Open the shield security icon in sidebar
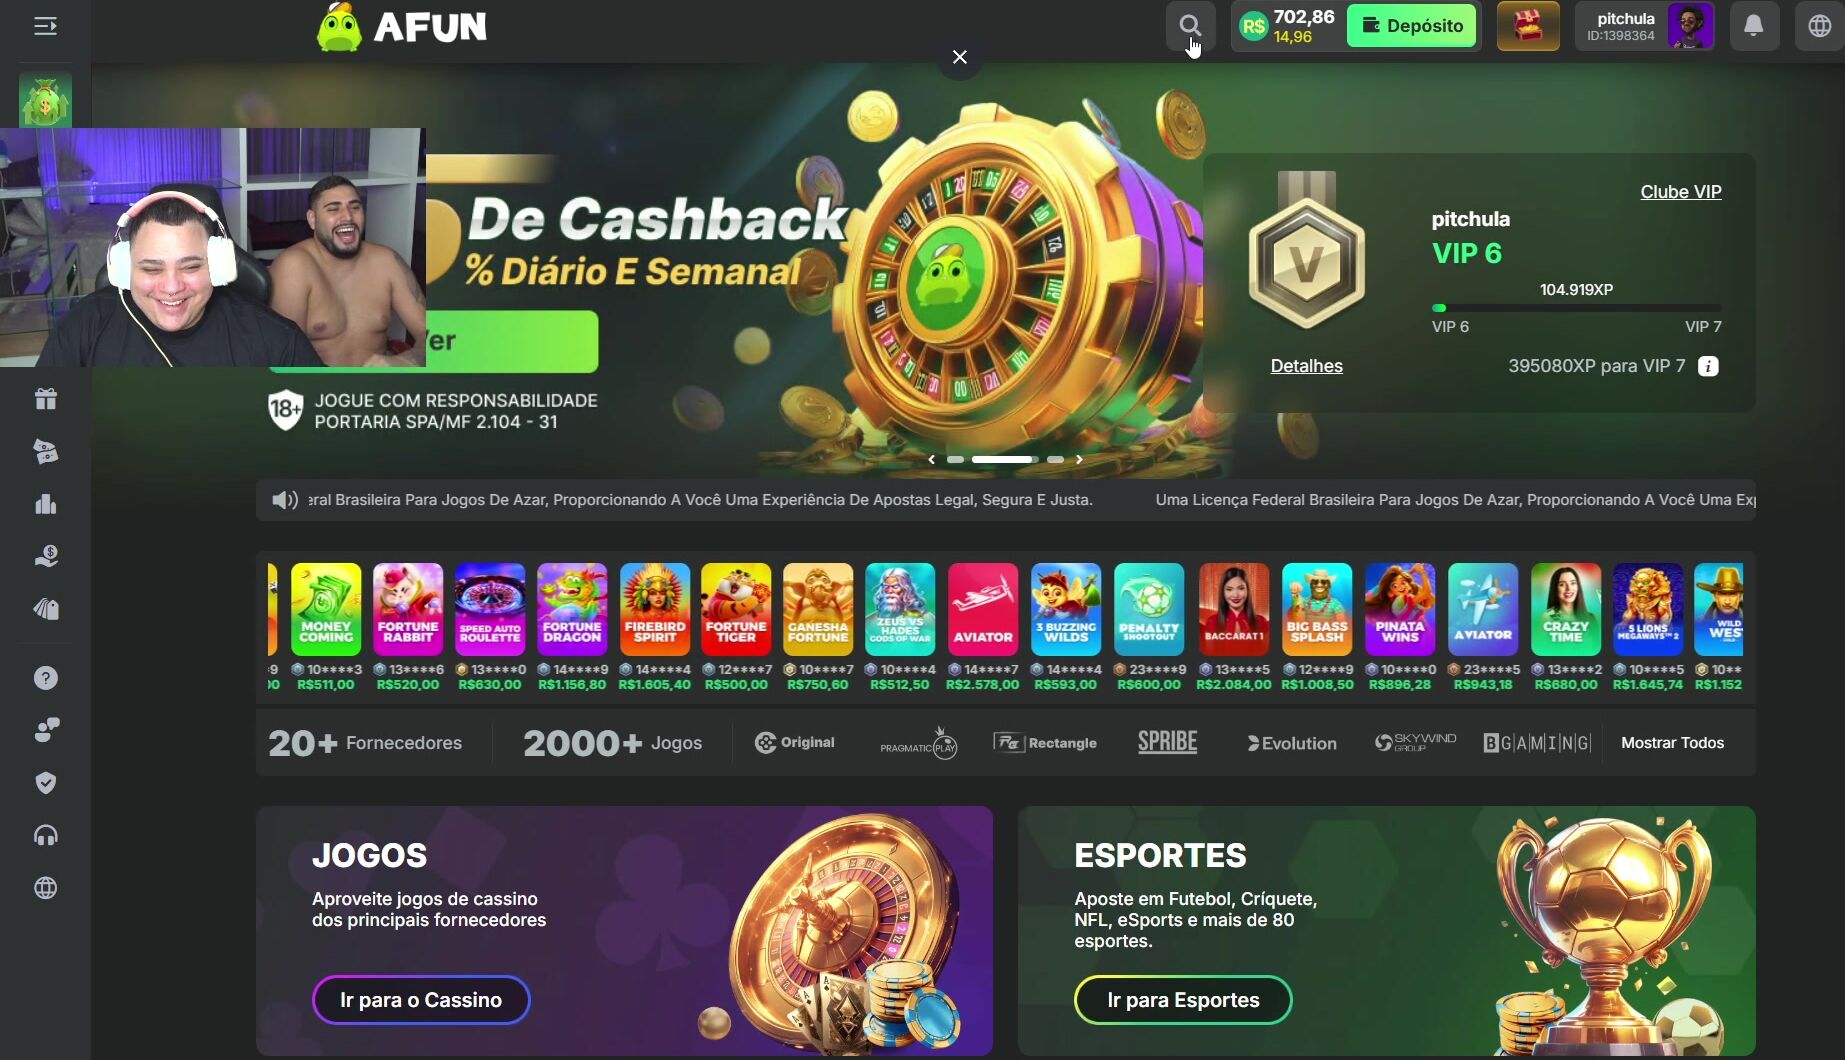1845x1060 pixels. pos(46,783)
